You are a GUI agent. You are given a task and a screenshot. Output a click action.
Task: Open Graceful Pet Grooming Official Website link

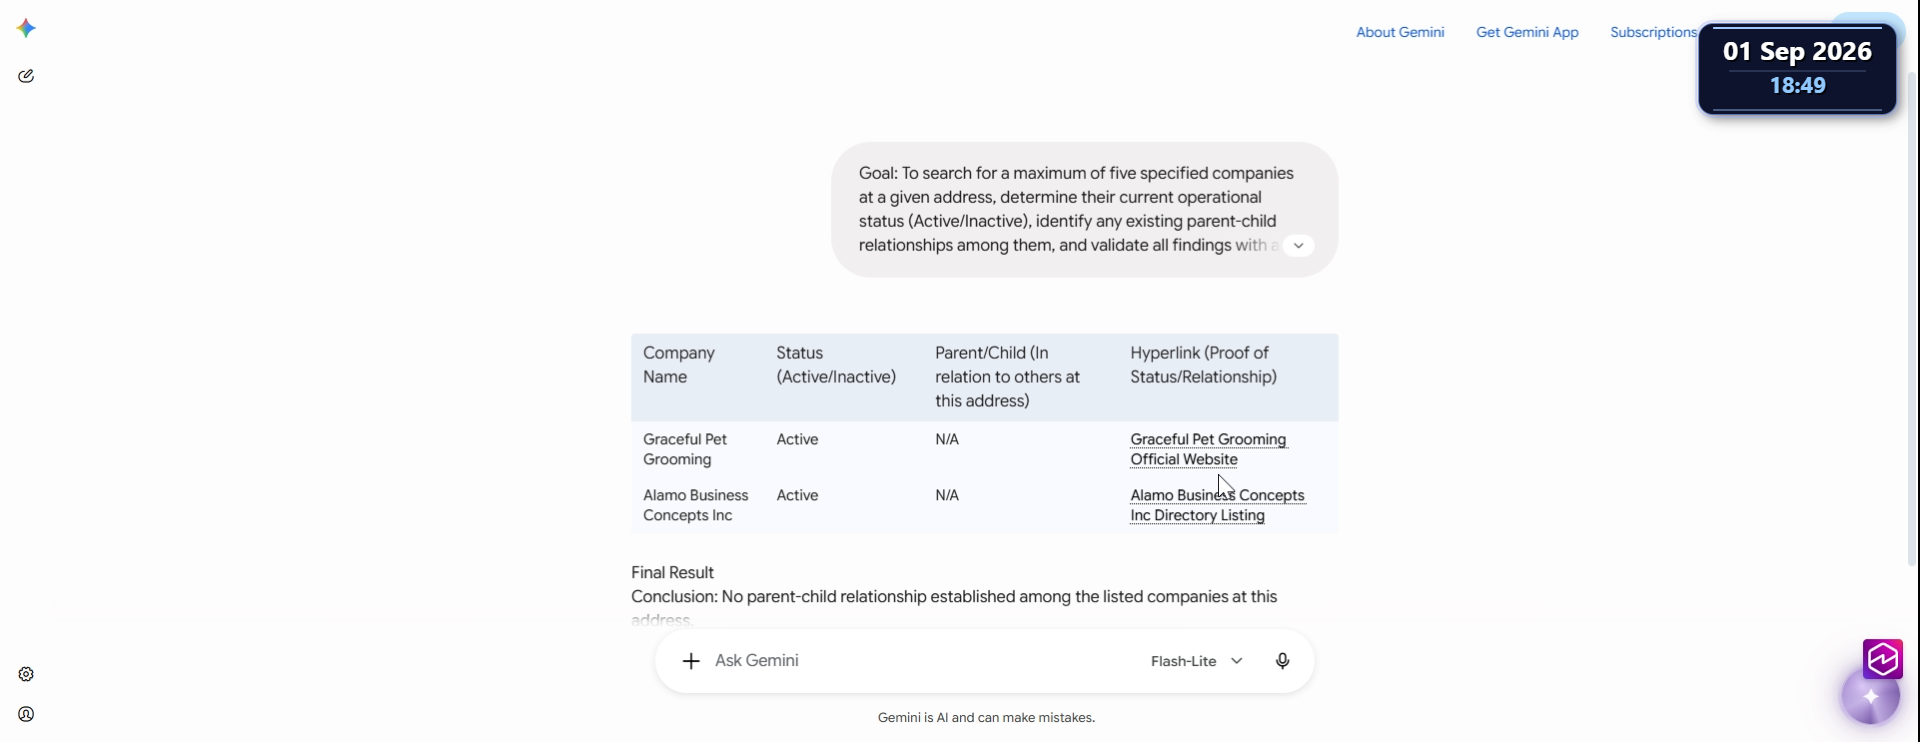[x=1208, y=449]
